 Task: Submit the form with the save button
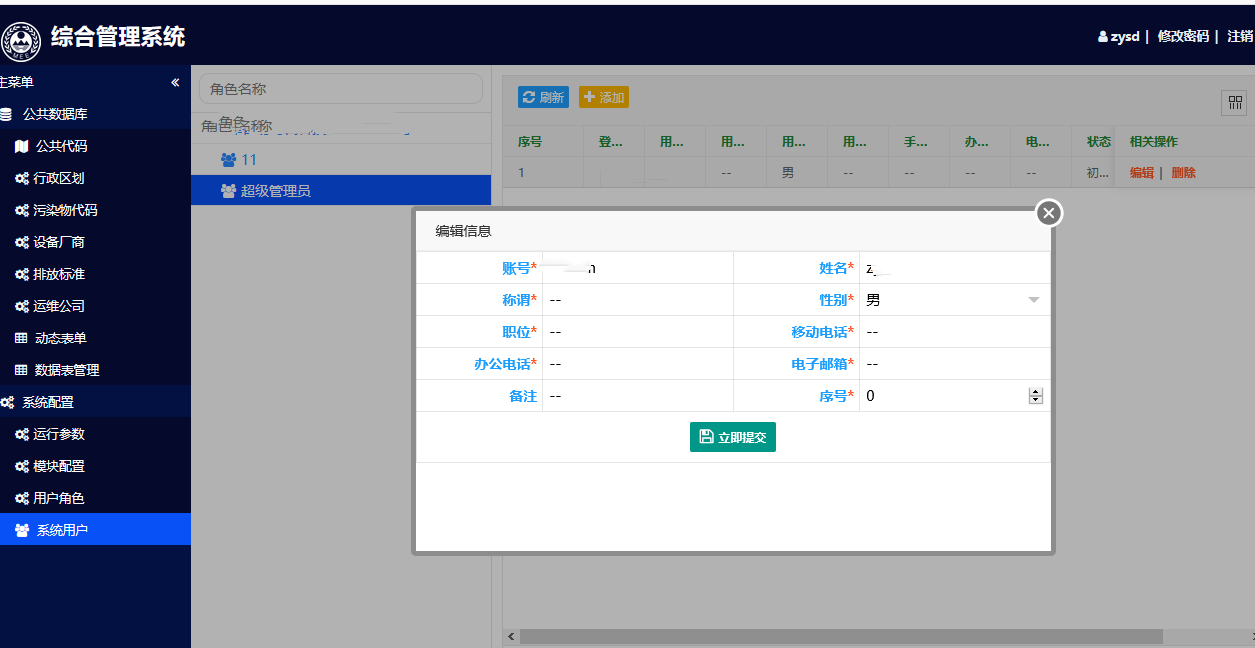[732, 437]
